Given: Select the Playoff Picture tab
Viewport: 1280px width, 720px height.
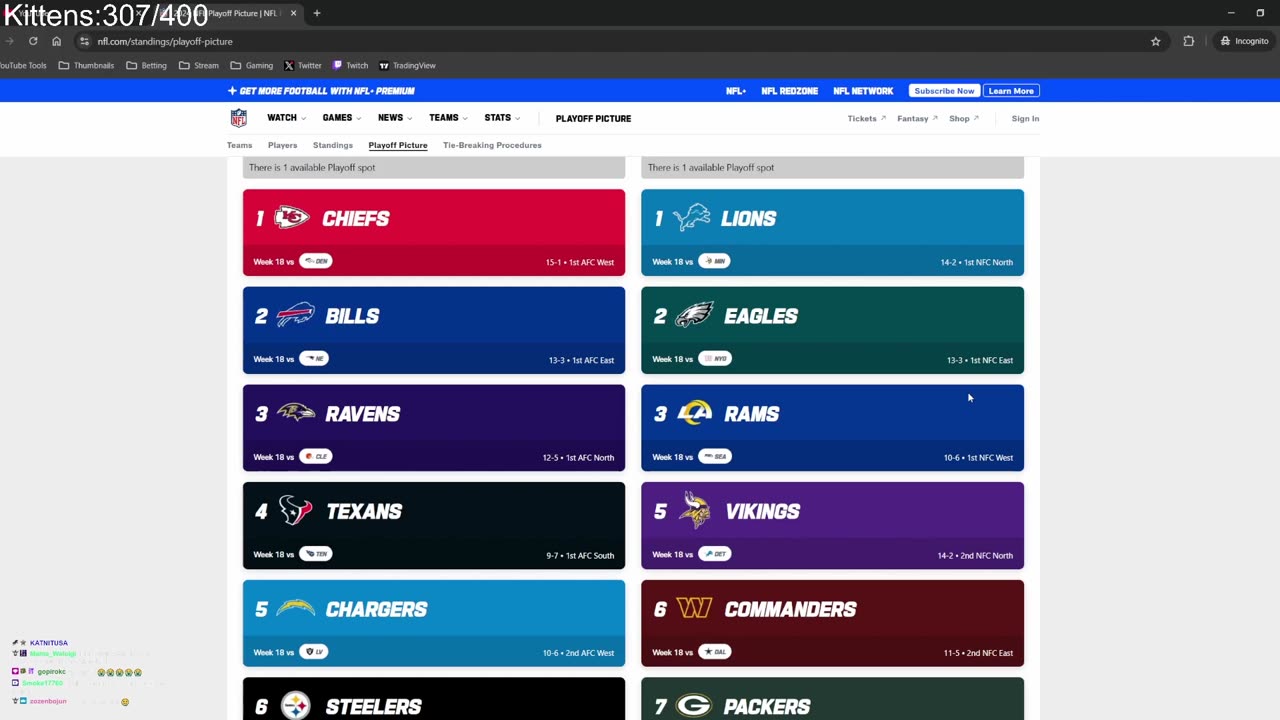Looking at the screenshot, I should click(398, 145).
